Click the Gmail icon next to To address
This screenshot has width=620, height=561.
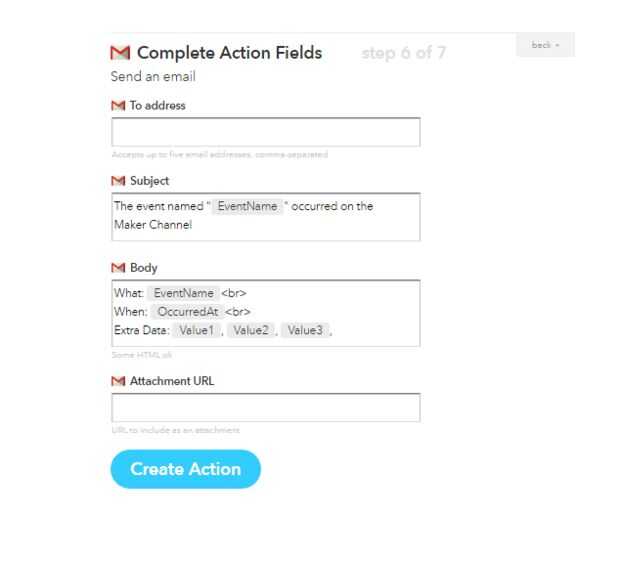click(x=117, y=105)
